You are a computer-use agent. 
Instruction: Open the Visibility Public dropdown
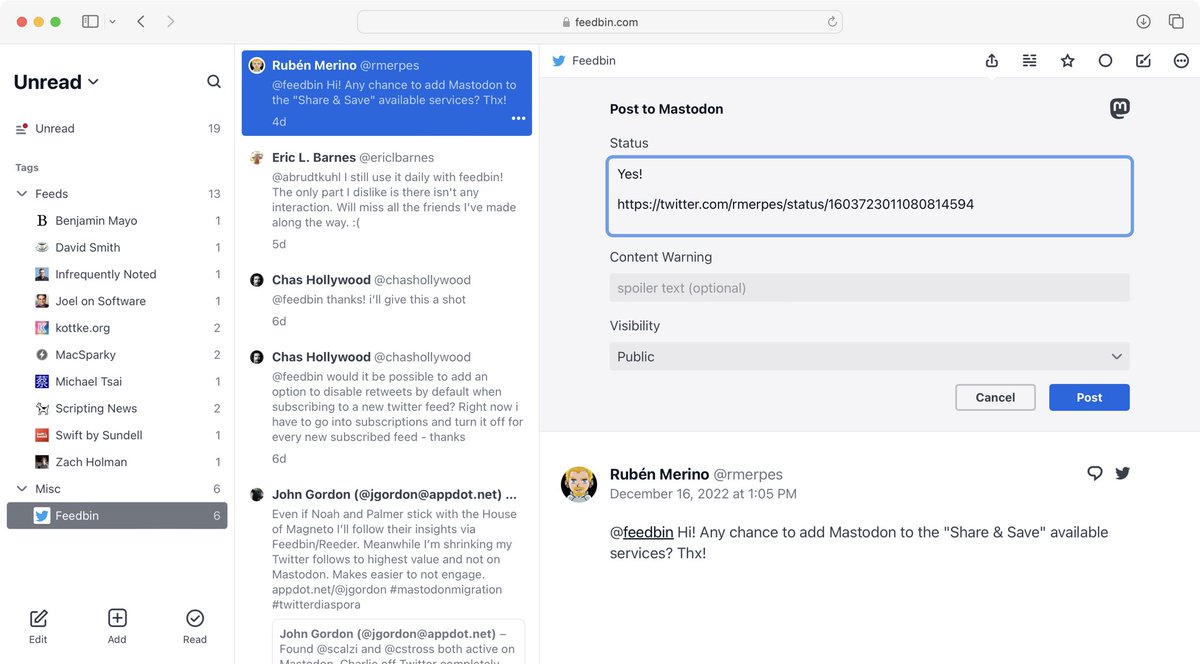click(870, 357)
